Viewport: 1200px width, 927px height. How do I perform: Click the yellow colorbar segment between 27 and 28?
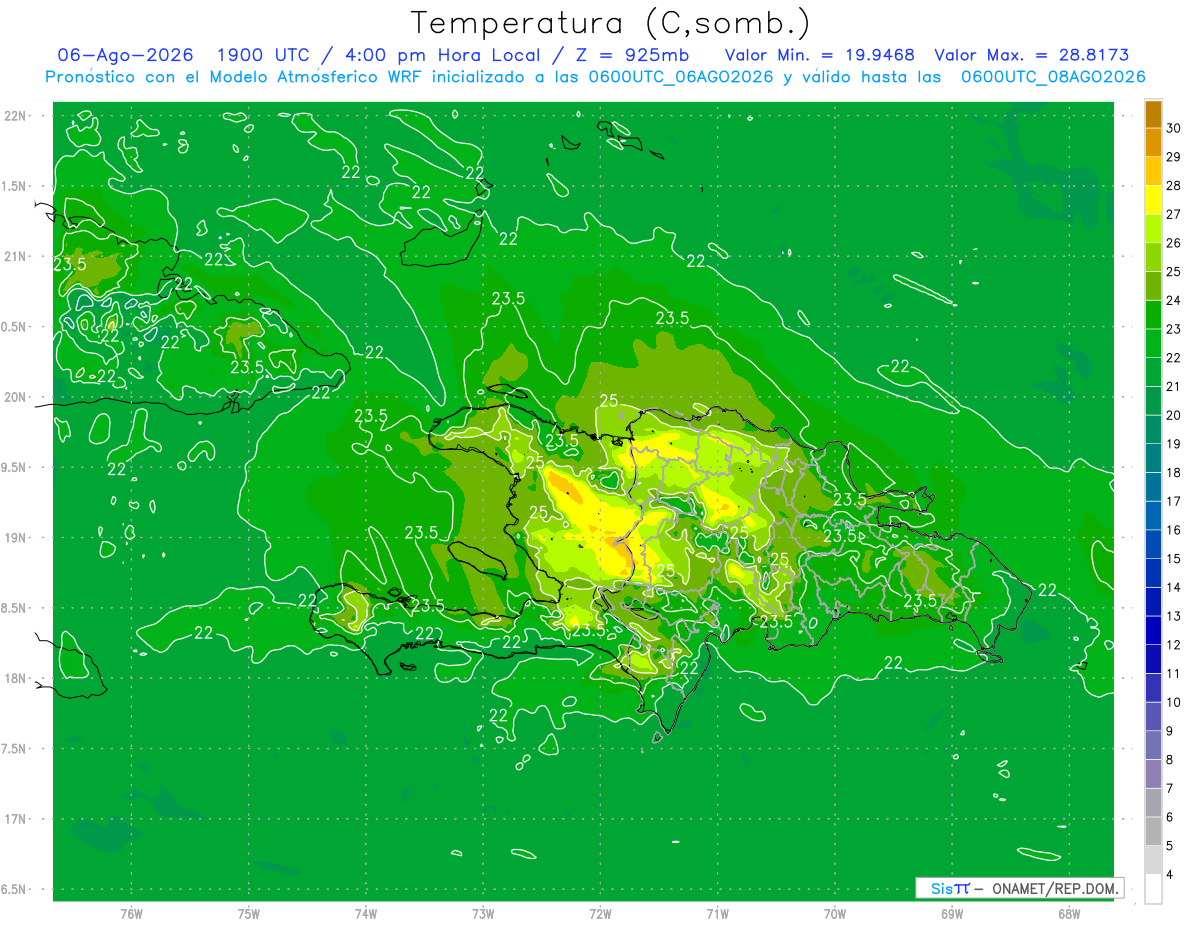pos(1153,200)
